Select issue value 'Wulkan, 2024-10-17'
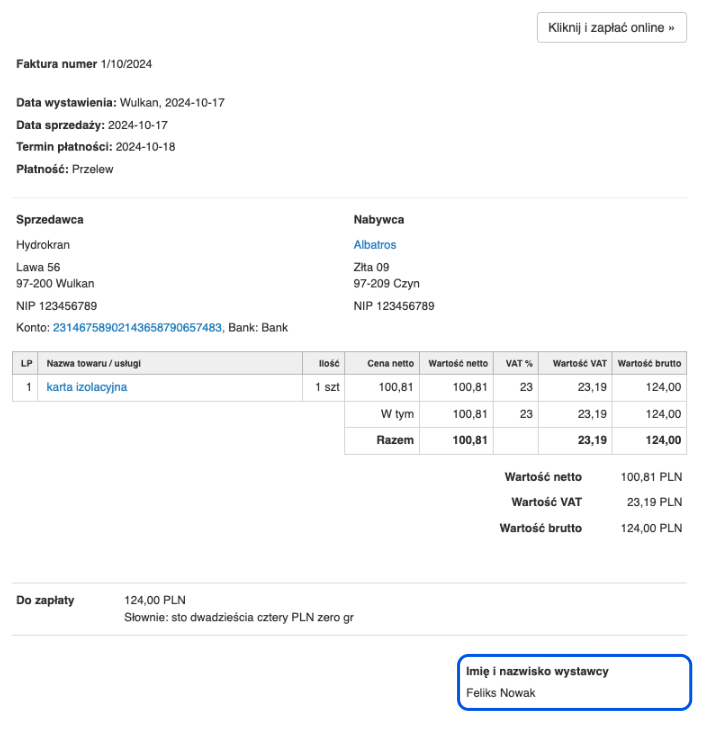701x748 pixels. pos(172,103)
